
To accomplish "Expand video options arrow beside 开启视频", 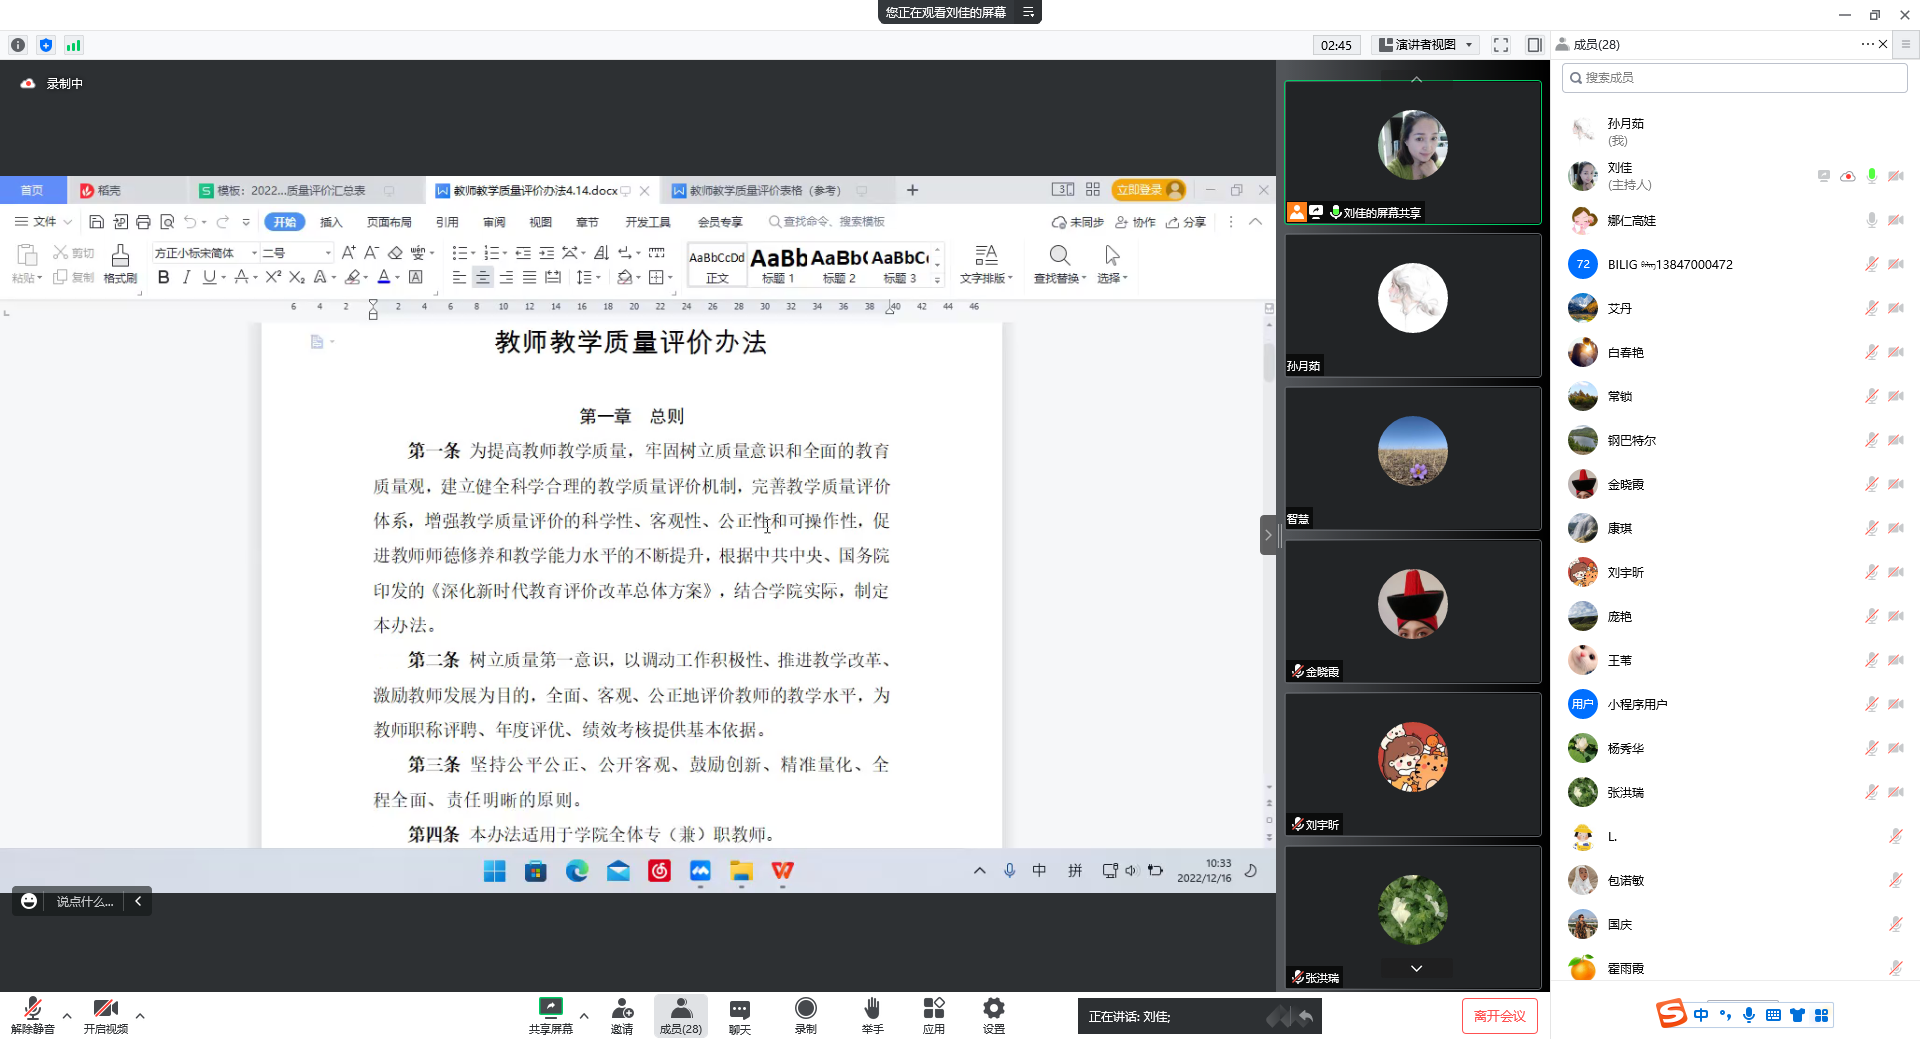I will [140, 1016].
